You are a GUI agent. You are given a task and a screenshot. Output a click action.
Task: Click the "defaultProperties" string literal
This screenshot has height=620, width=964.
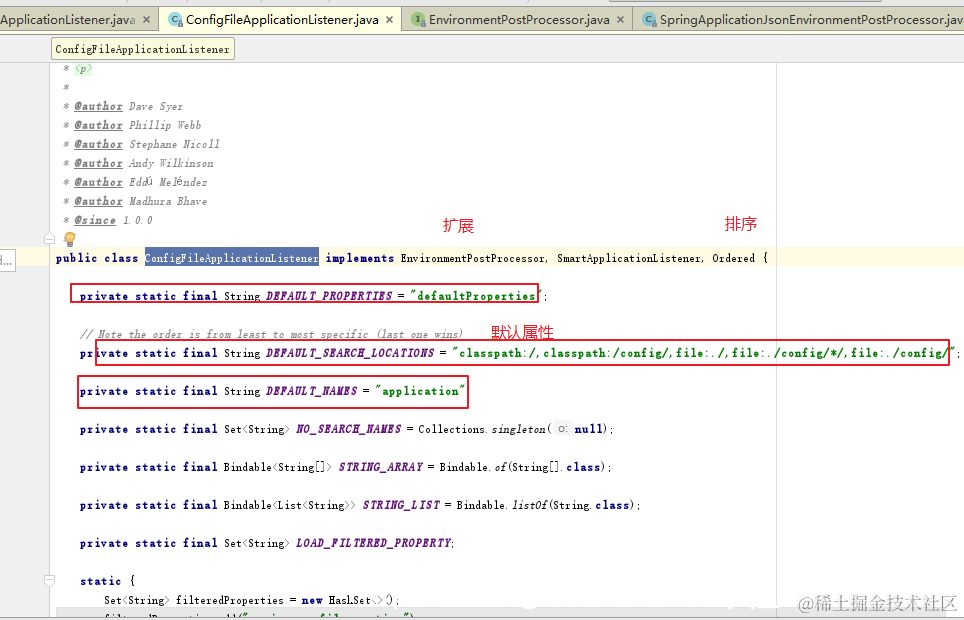pos(476,296)
